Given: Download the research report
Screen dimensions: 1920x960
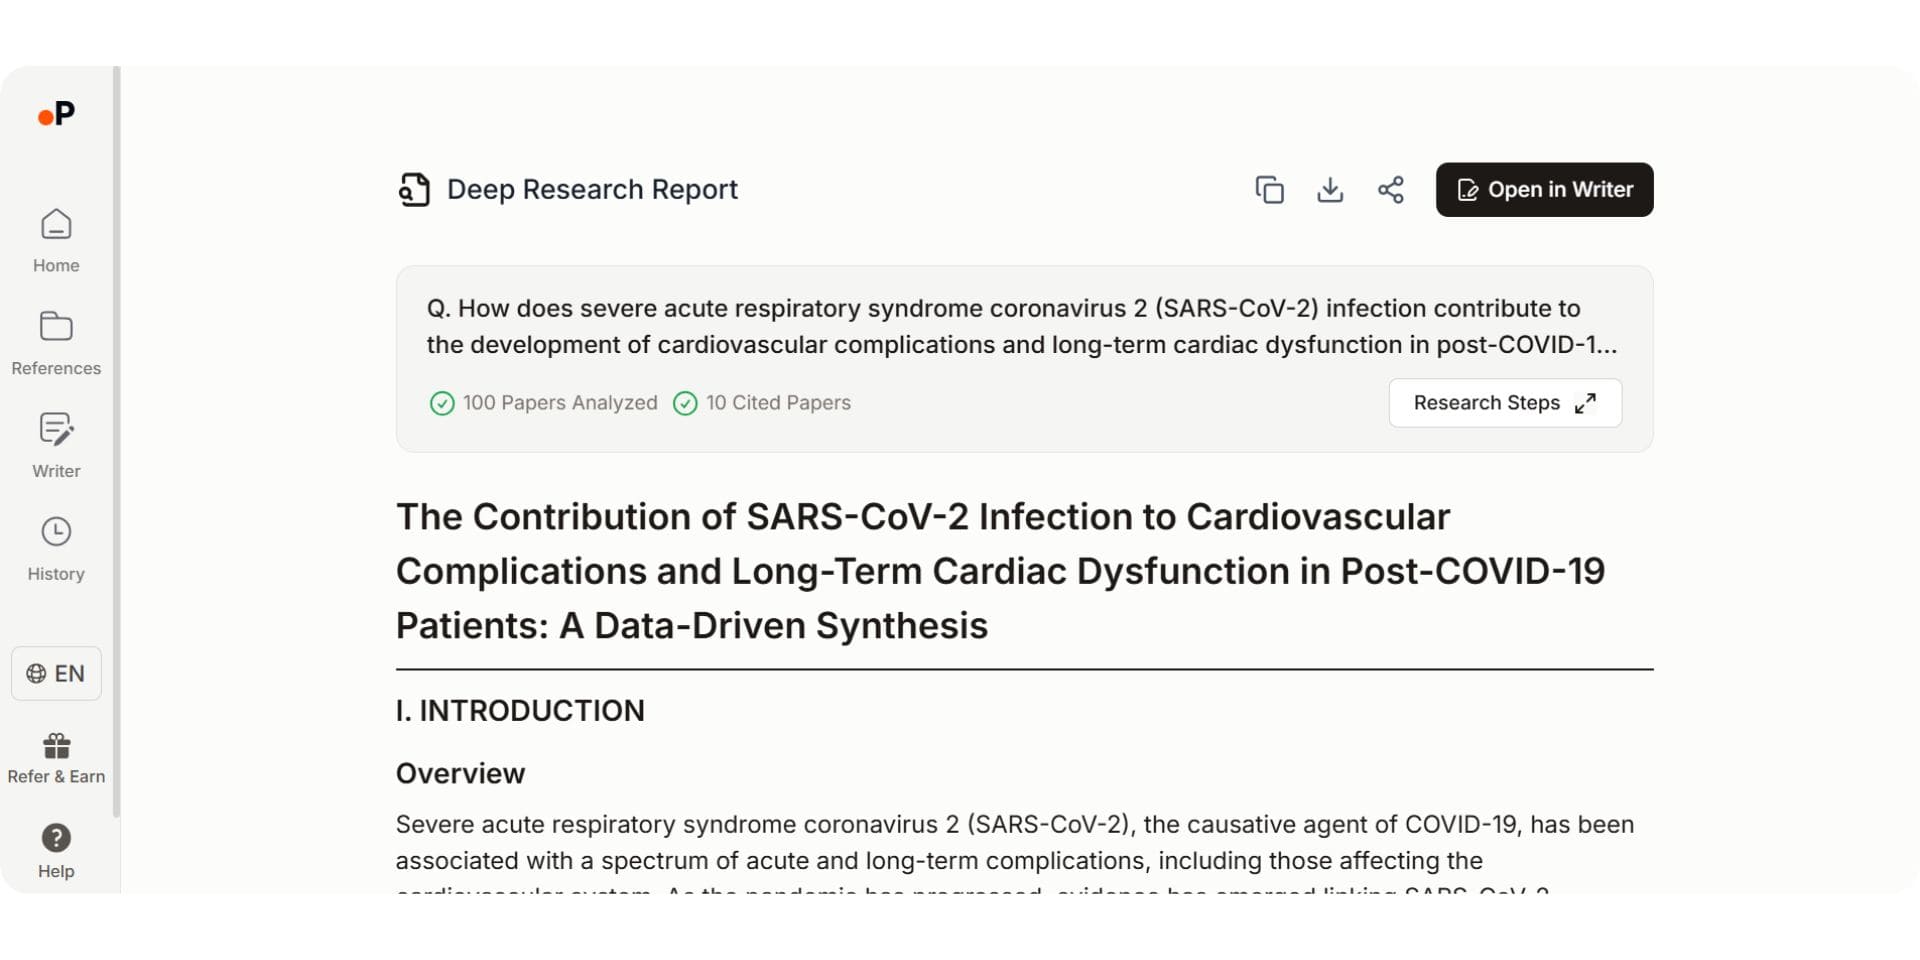Looking at the screenshot, I should coord(1330,190).
